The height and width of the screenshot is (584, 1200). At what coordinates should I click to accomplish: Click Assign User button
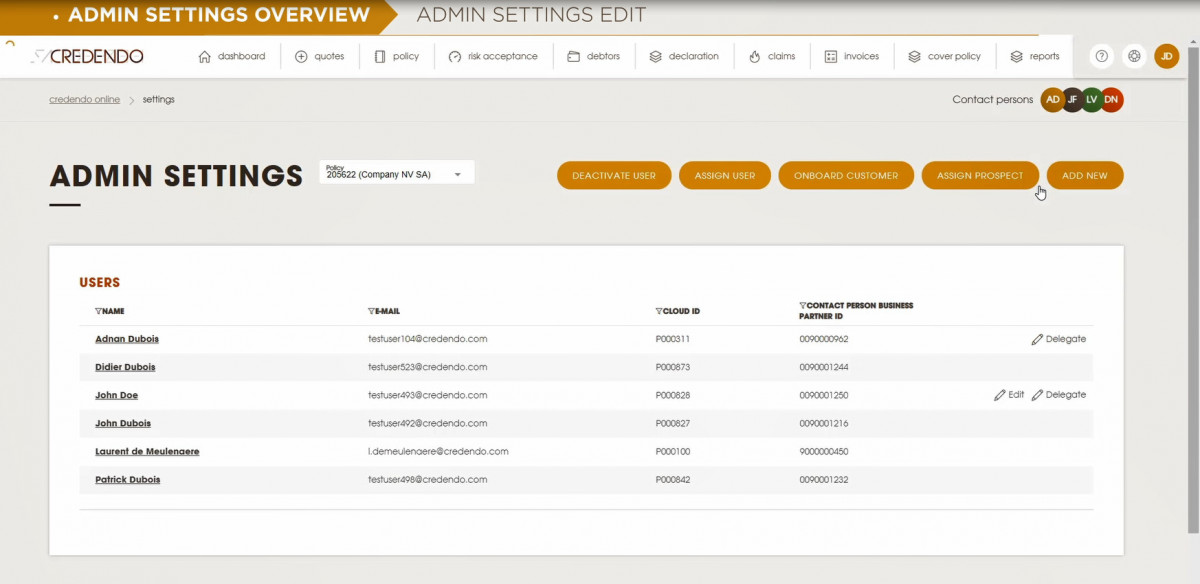[725, 175]
